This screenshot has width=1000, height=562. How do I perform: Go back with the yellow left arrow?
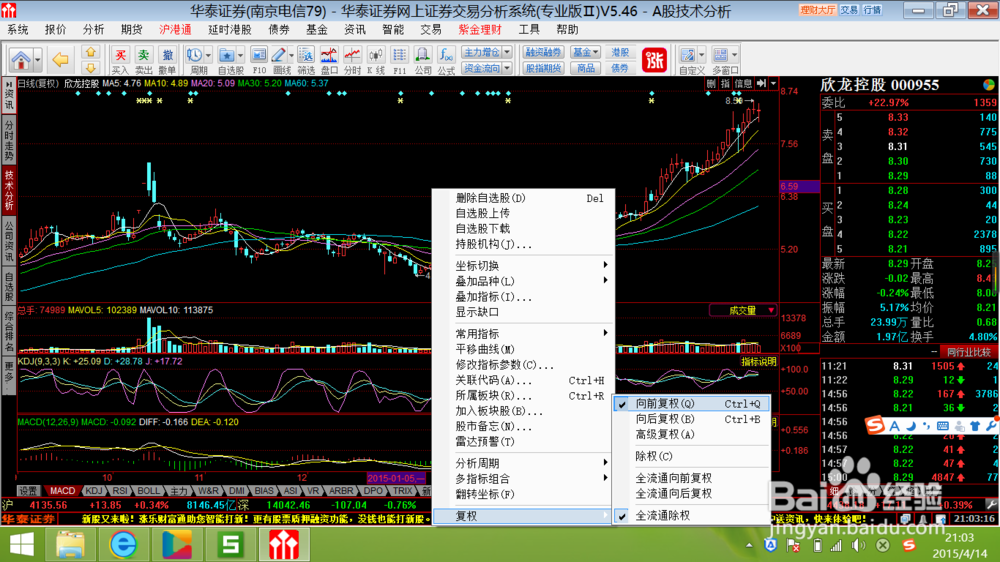pos(61,60)
